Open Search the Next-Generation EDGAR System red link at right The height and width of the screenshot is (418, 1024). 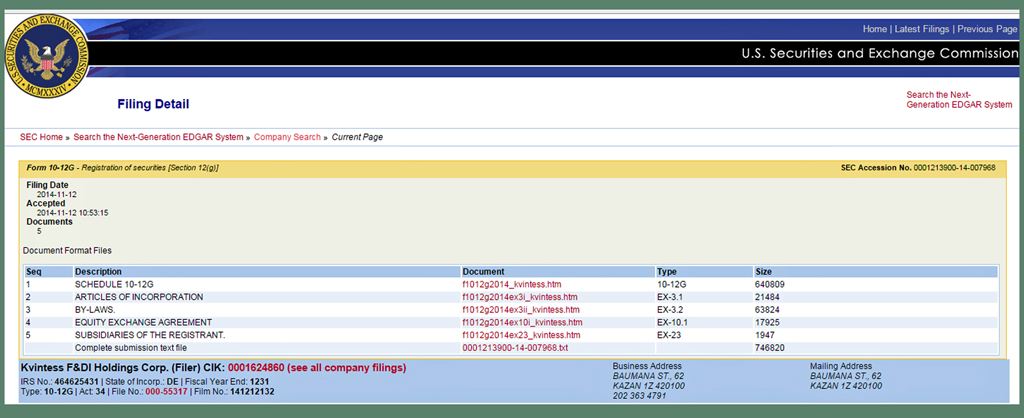pyautogui.click(x=959, y=100)
